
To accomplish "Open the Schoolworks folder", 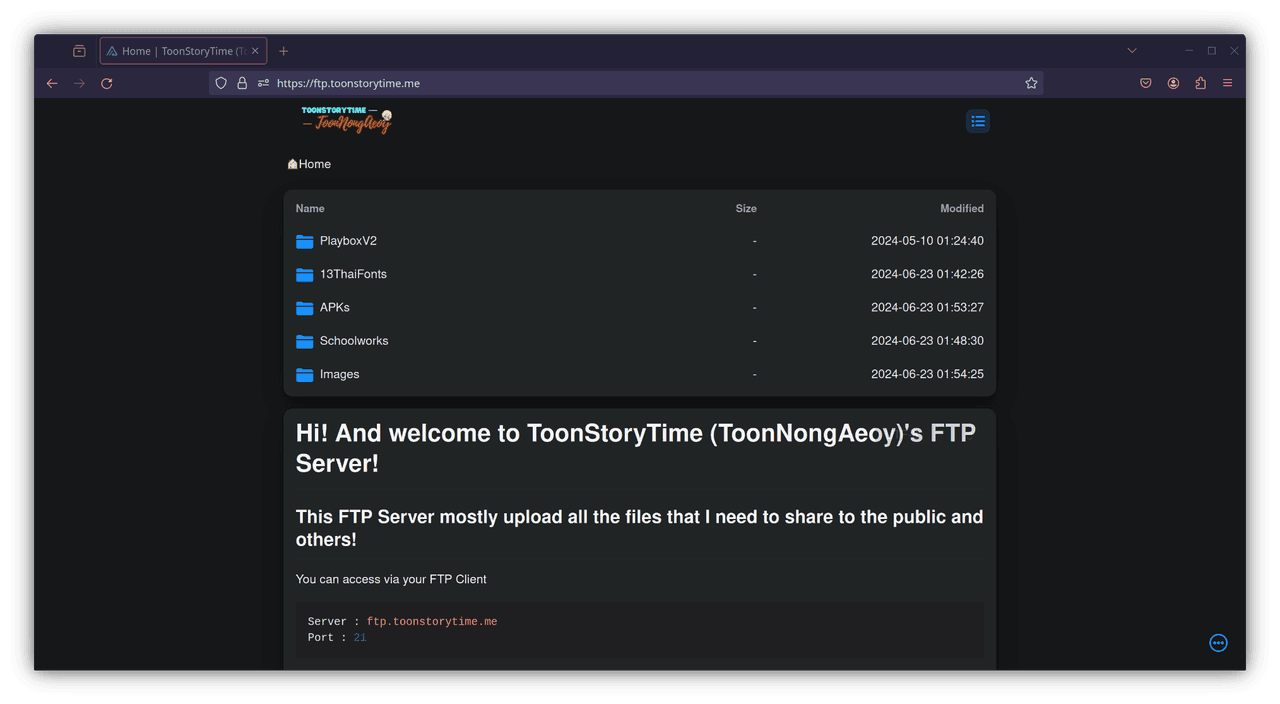I will 353,341.
